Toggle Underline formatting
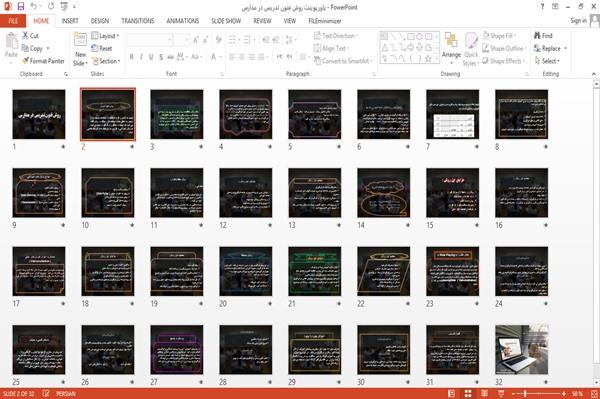Screen dimensions: 600x399 pos(151,57)
